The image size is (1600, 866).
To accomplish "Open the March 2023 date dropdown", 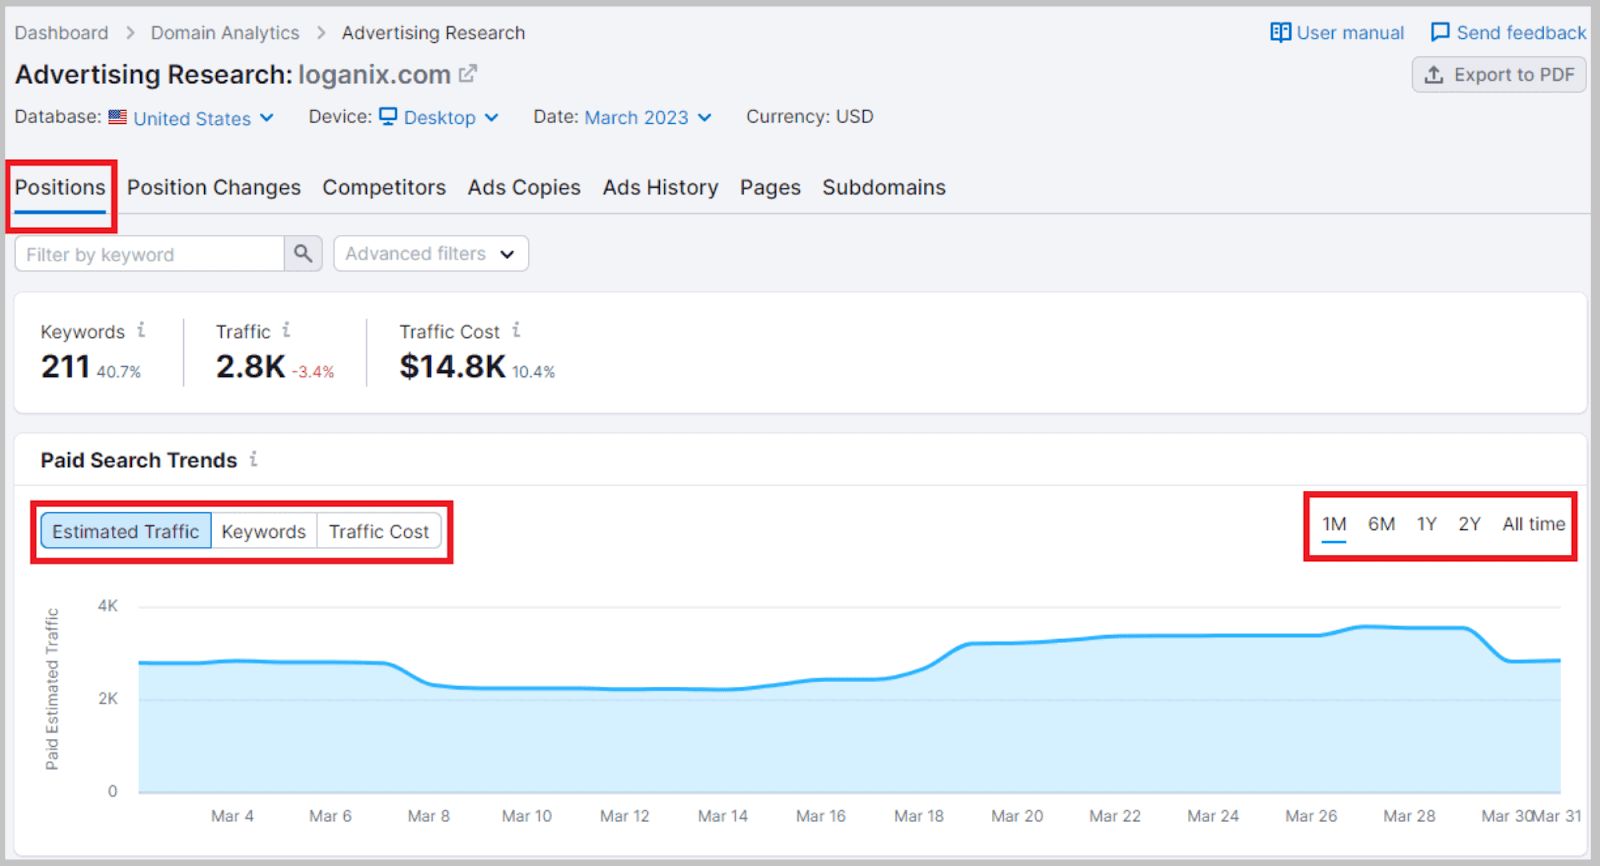I will [648, 118].
